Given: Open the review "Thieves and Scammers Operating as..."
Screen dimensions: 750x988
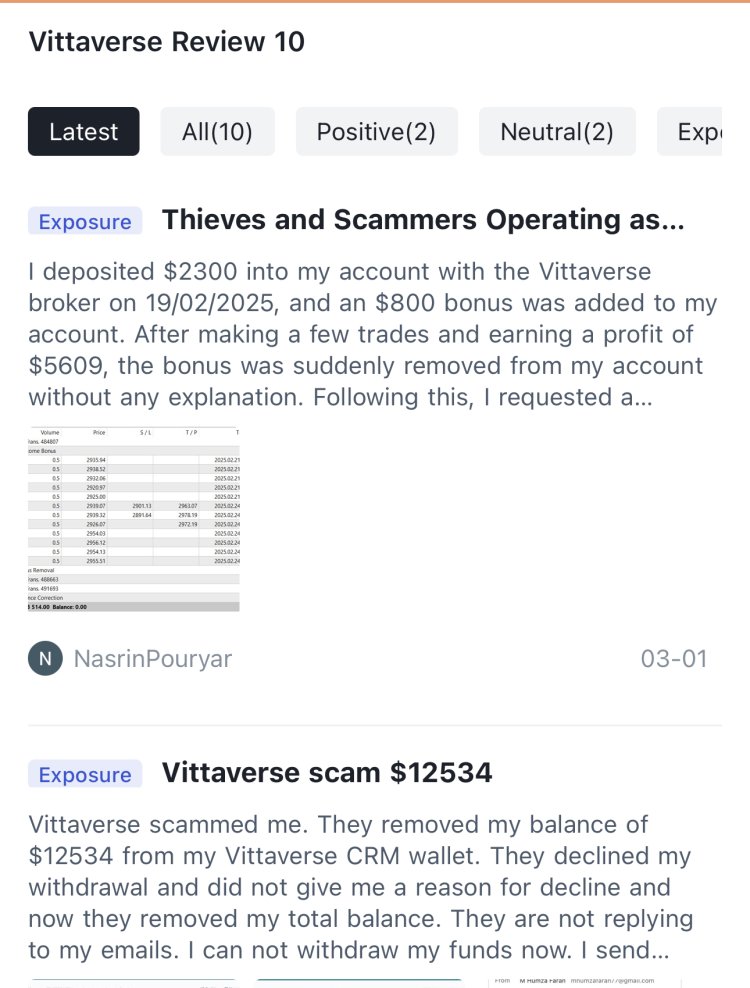Looking at the screenshot, I should [425, 220].
